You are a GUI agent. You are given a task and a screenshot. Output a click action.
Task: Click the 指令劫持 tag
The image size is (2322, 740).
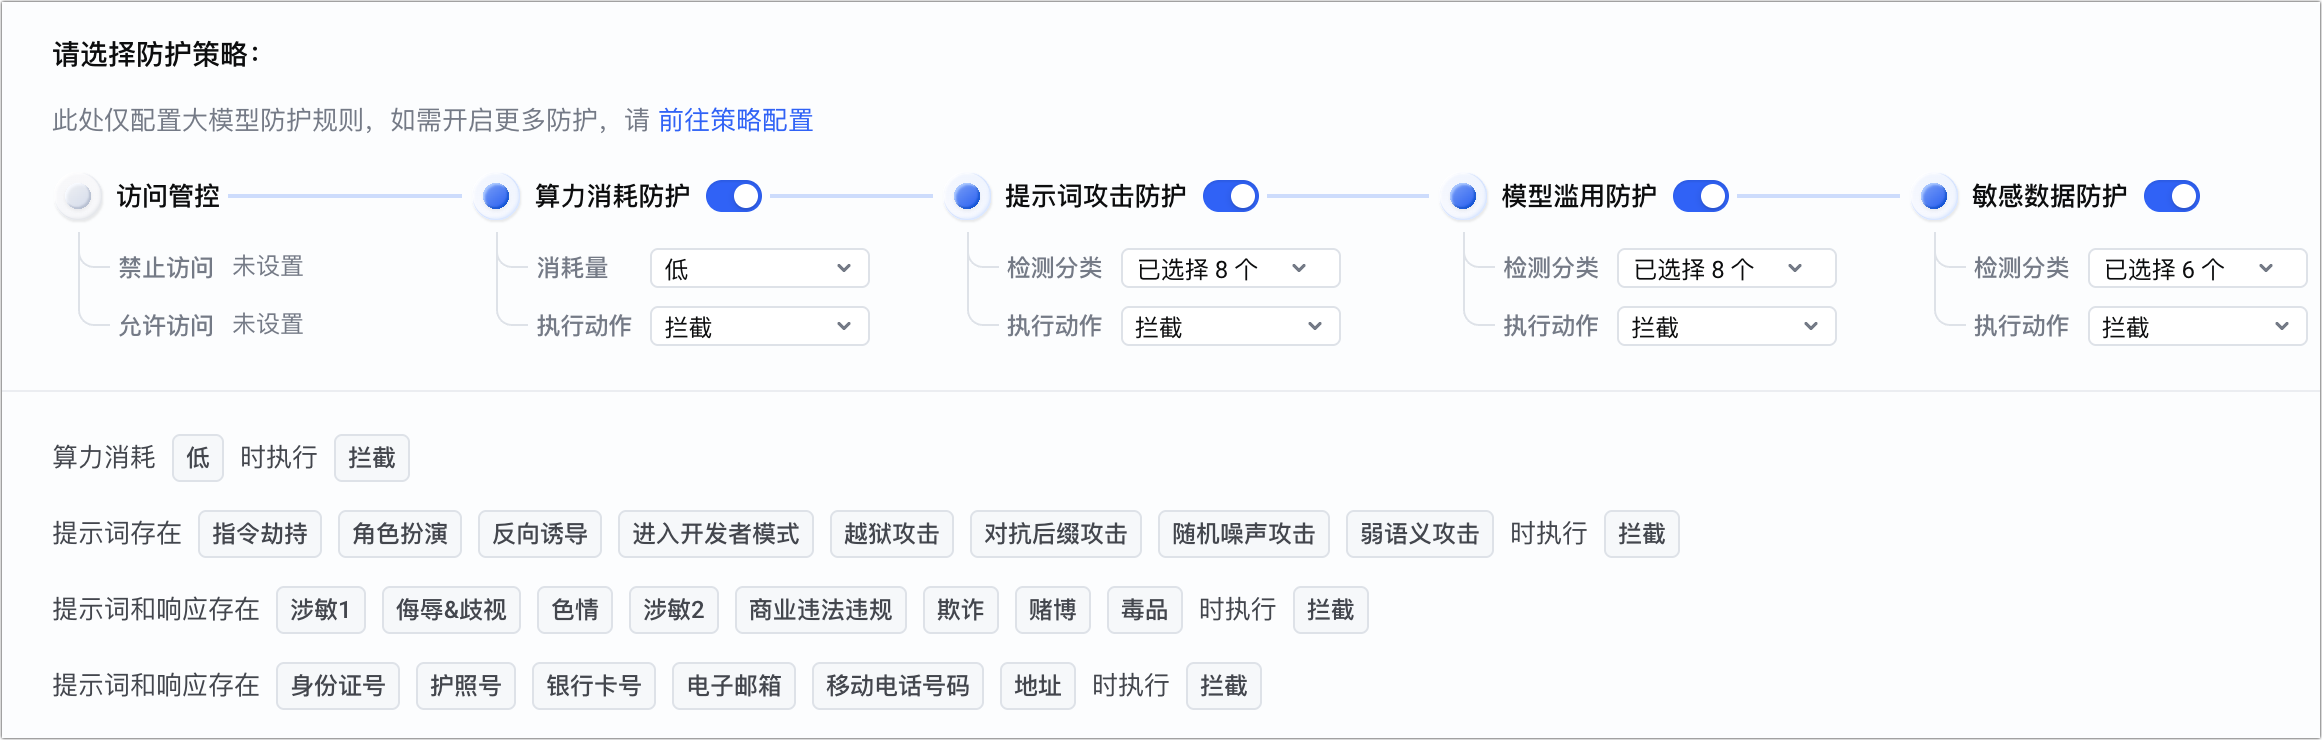[x=260, y=534]
